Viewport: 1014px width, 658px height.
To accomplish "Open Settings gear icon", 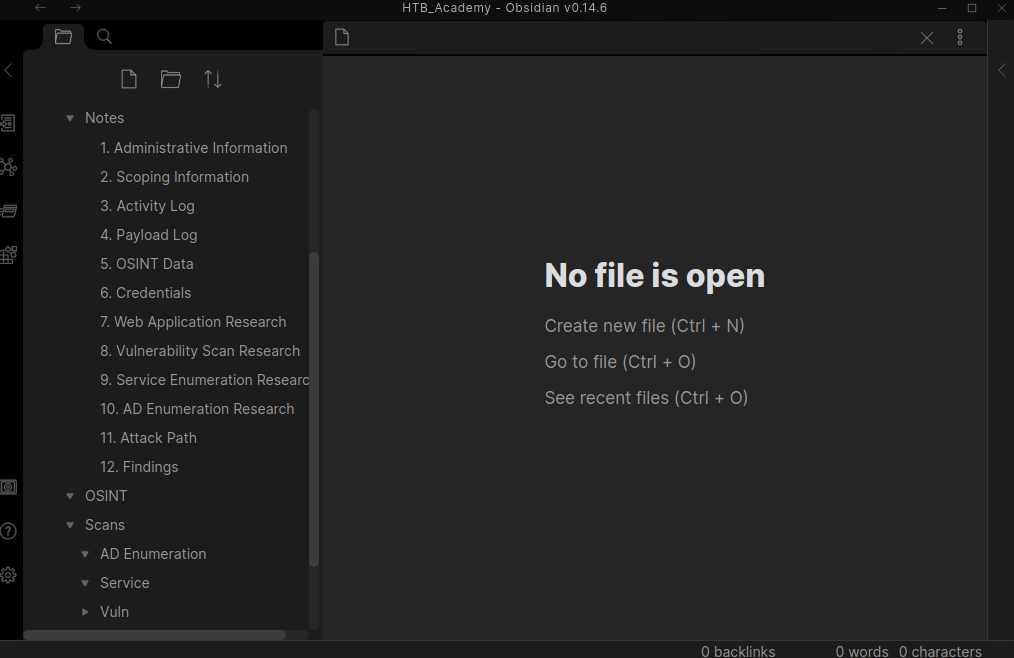I will click(8, 575).
